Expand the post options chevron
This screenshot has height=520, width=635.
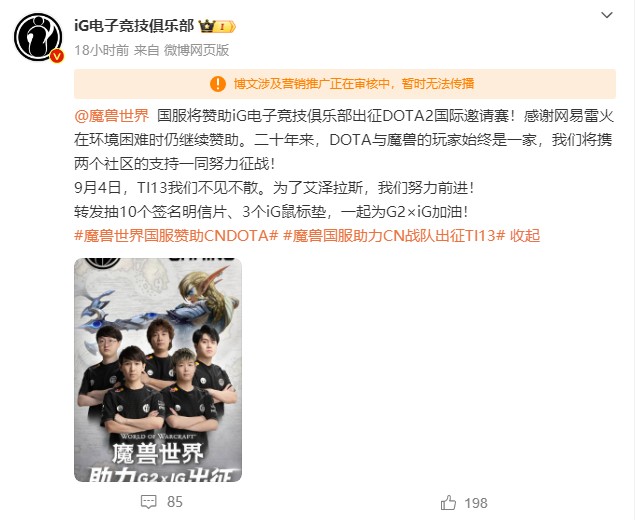(607, 15)
